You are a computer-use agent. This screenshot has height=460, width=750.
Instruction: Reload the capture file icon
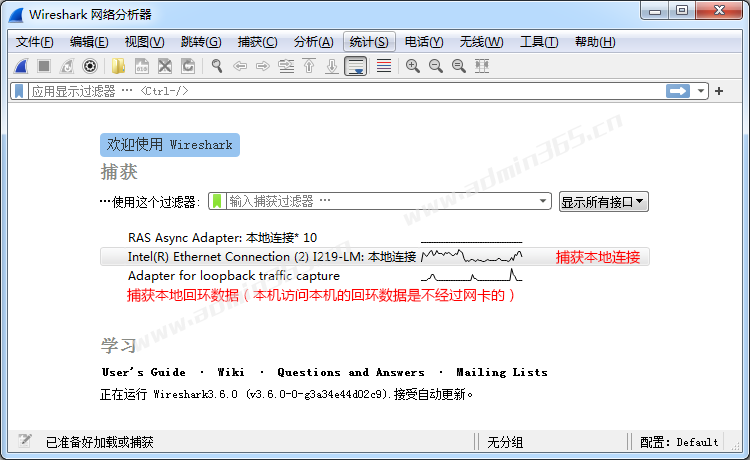188,66
